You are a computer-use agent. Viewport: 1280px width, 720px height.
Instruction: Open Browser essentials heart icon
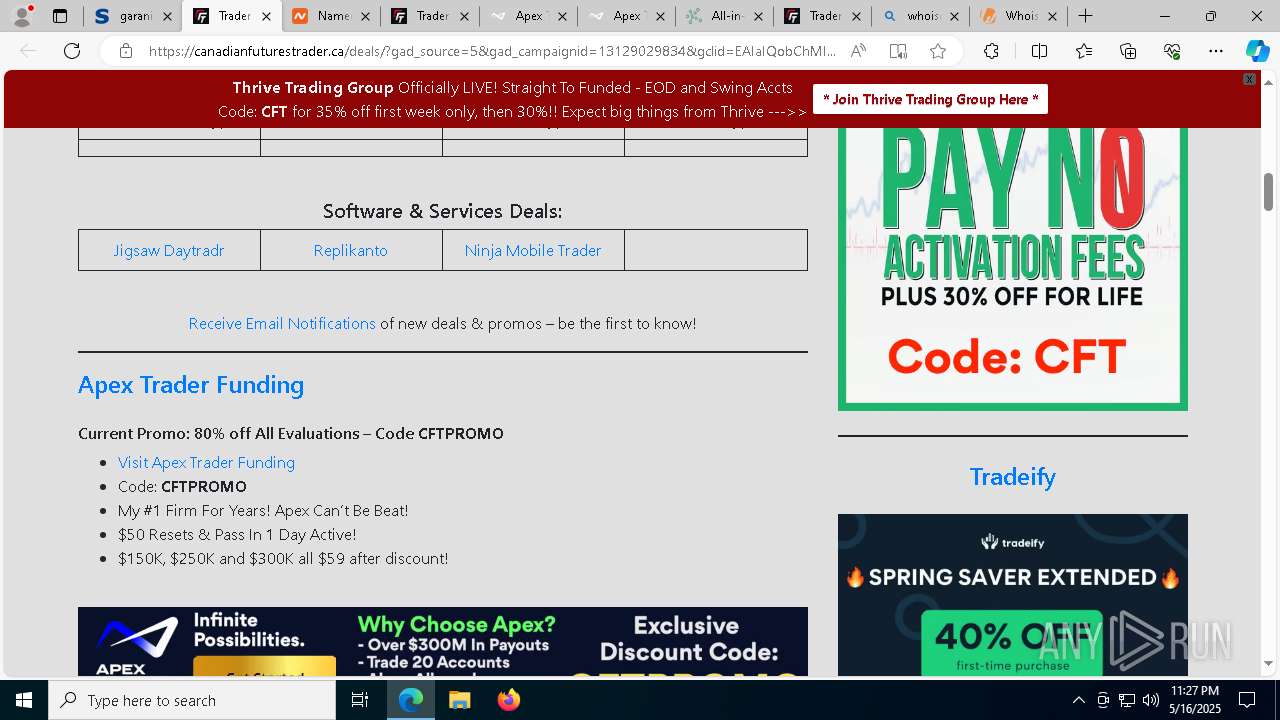pyautogui.click(x=1172, y=51)
